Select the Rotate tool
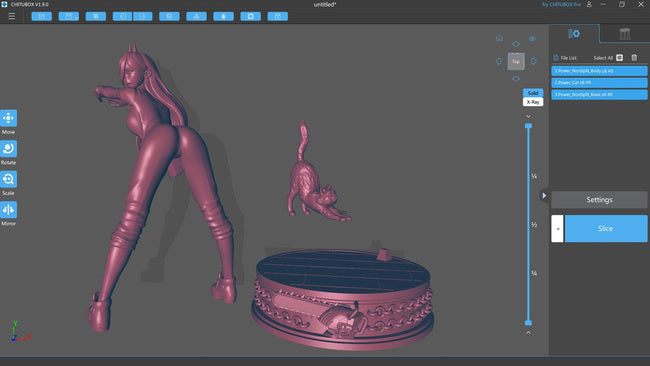 tap(8, 149)
